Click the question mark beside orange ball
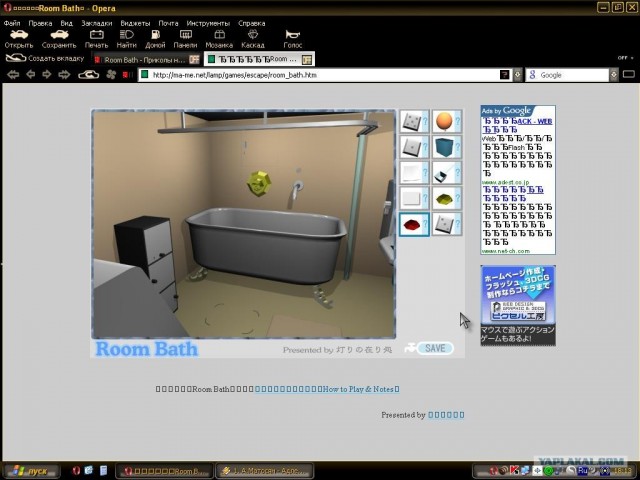Viewport: 640px width, 480px height. (x=458, y=121)
